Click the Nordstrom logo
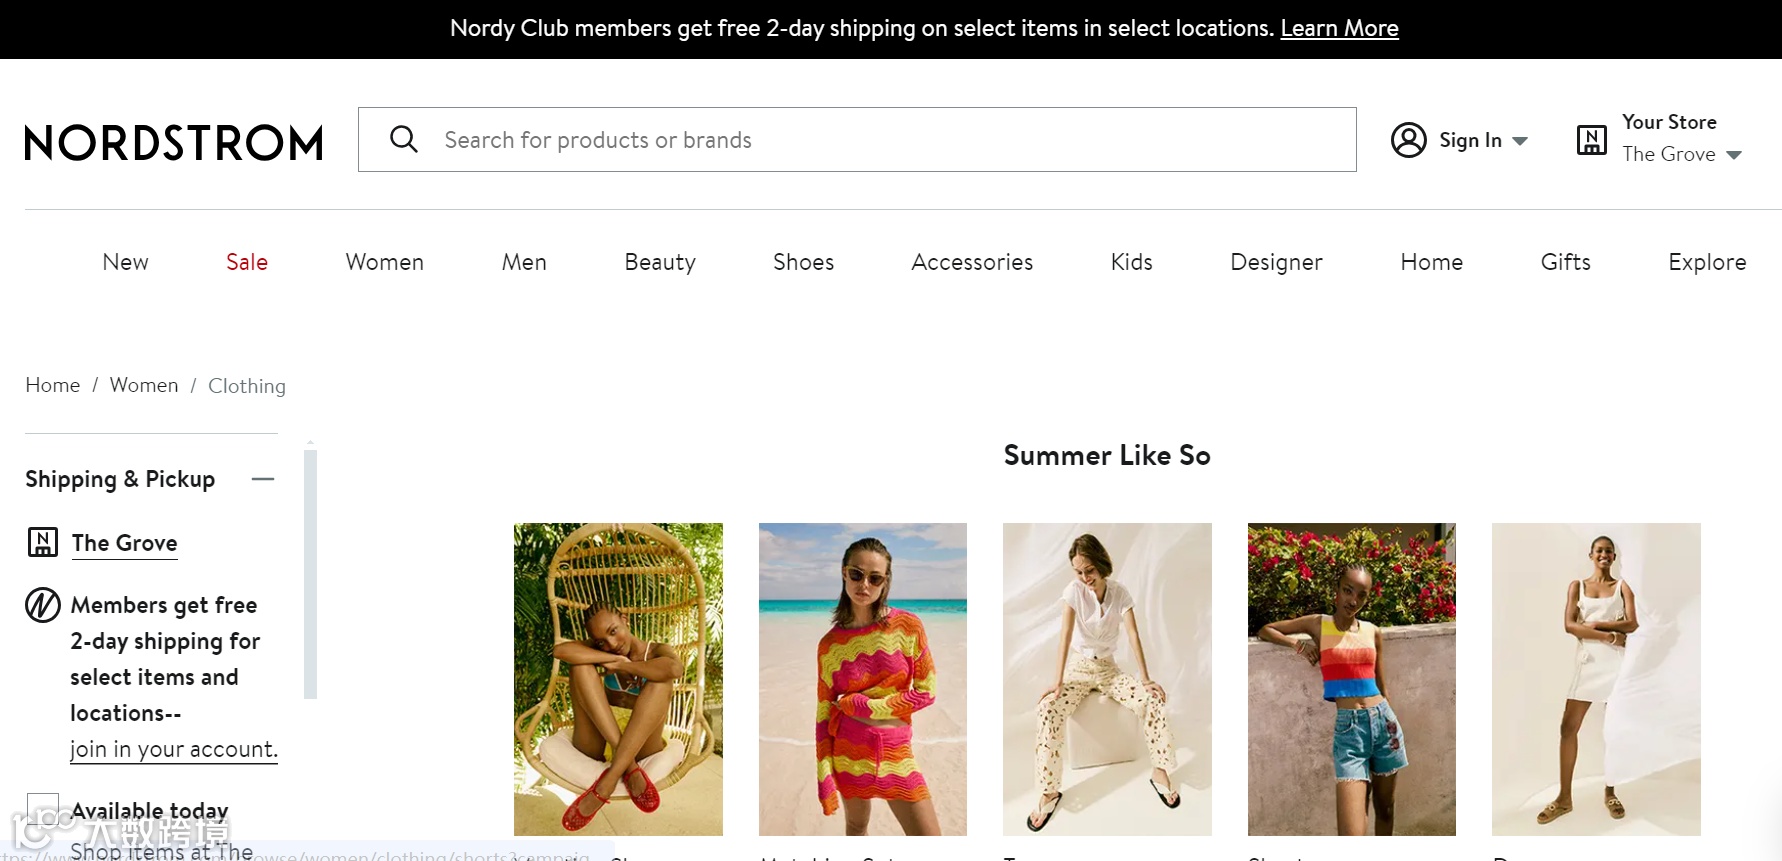This screenshot has width=1782, height=861. pos(174,143)
